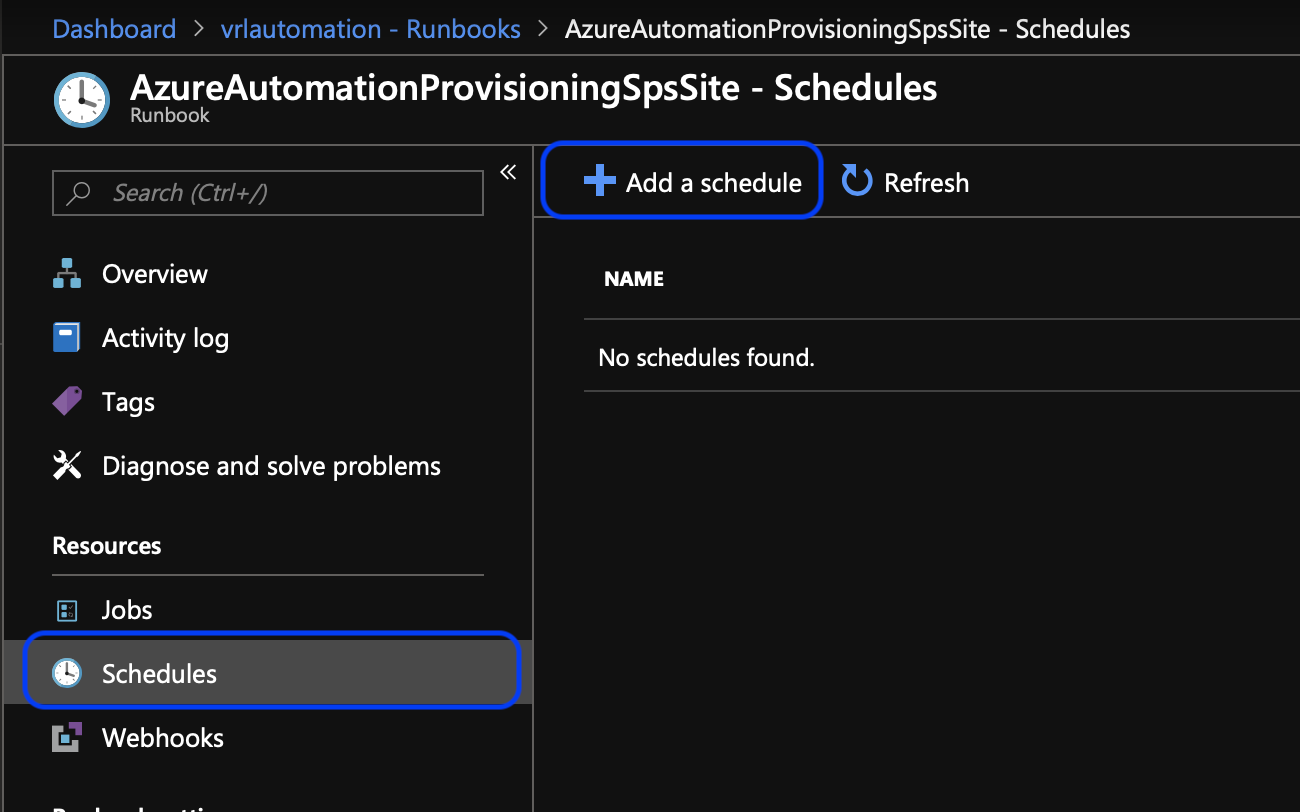Image resolution: width=1300 pixels, height=812 pixels.
Task: Click the Overview icon in the sidebar
Action: click(67, 274)
